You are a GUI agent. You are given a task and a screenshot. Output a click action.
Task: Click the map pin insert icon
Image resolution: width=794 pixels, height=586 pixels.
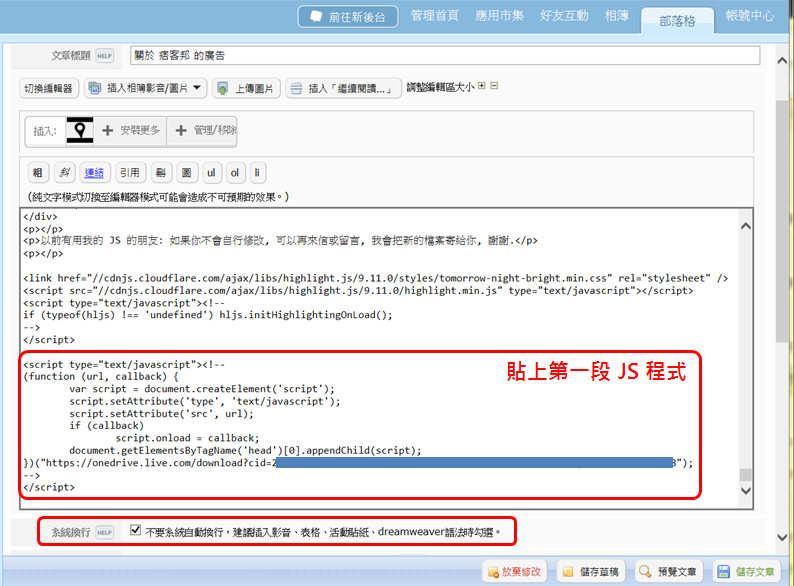pos(80,130)
